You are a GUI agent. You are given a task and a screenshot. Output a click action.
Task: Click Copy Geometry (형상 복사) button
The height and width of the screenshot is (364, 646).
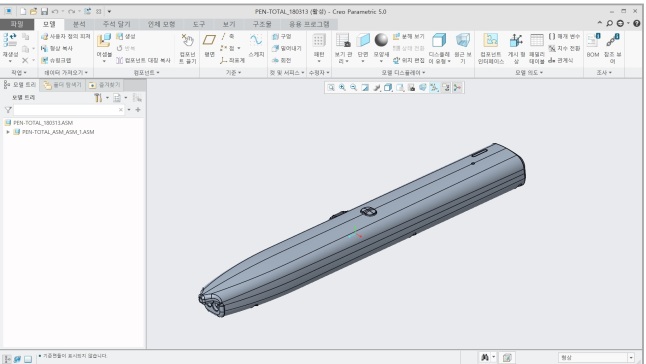coord(57,49)
